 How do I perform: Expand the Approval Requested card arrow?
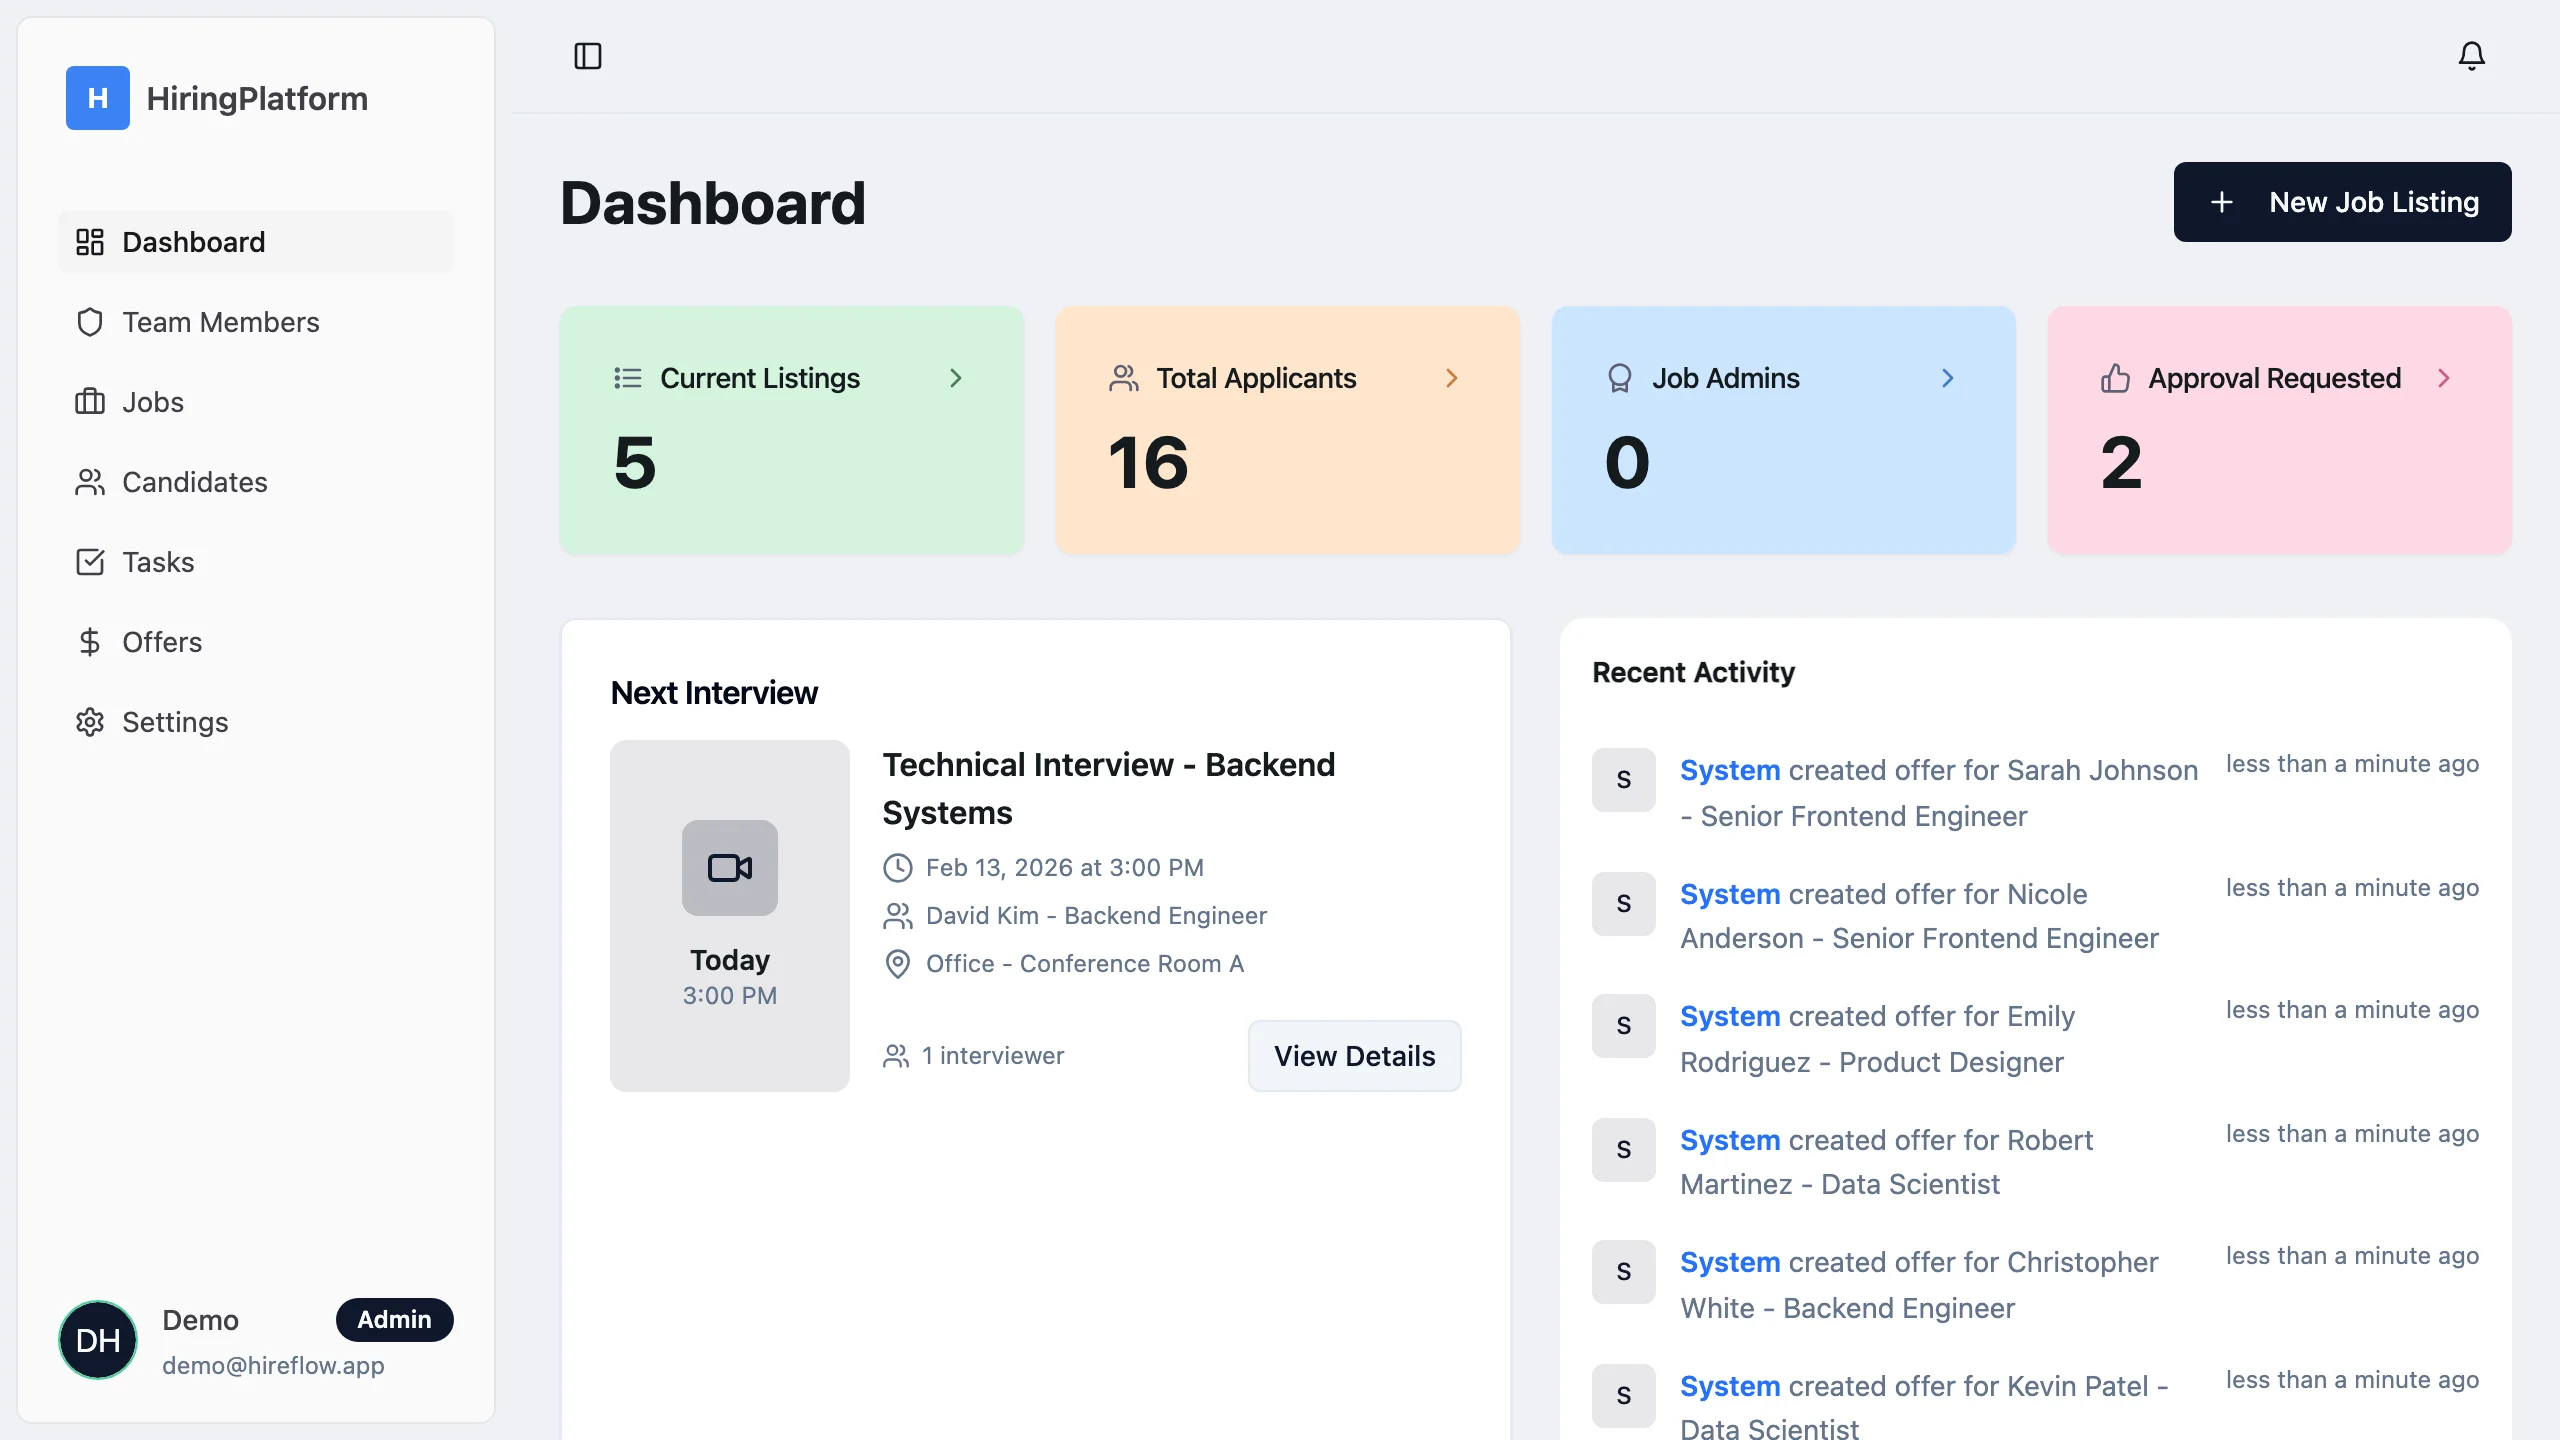tap(2444, 378)
